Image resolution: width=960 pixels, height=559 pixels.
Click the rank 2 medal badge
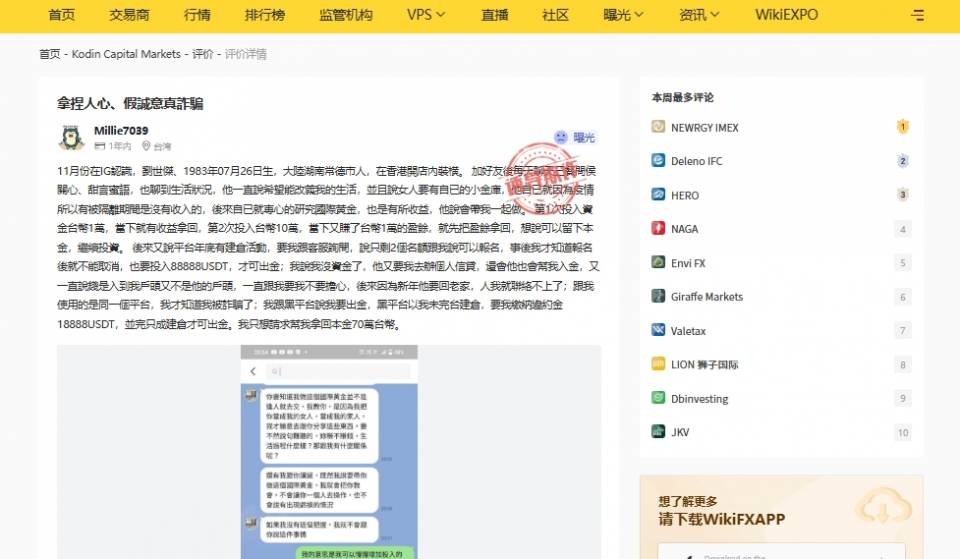tap(902, 160)
